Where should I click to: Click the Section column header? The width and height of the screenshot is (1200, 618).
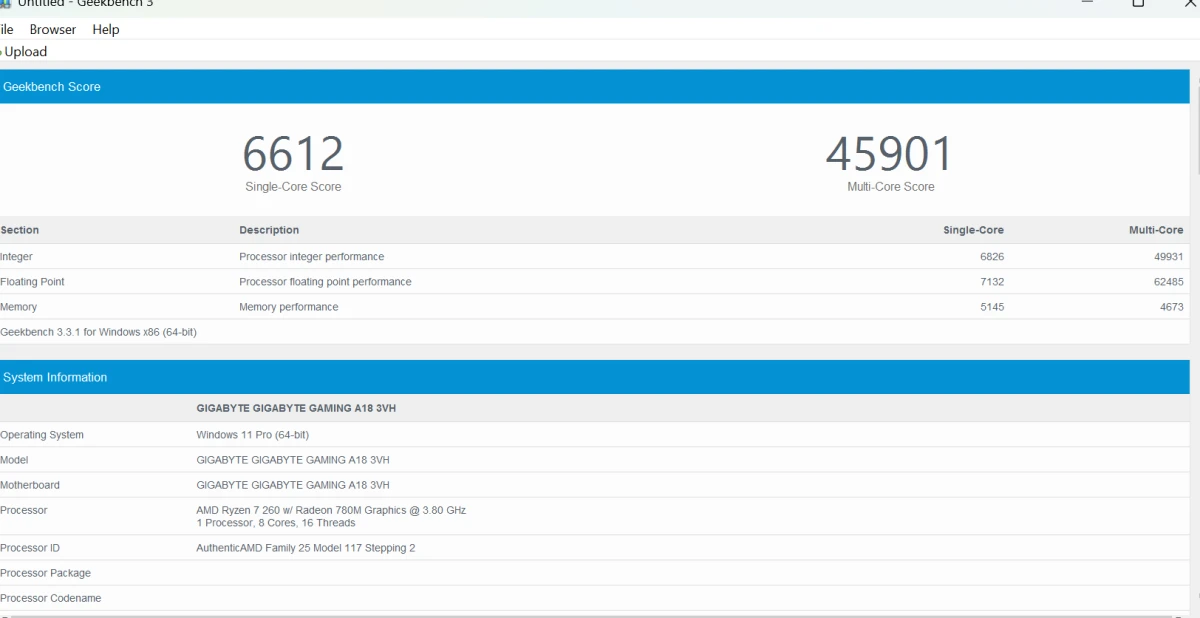(x=20, y=230)
